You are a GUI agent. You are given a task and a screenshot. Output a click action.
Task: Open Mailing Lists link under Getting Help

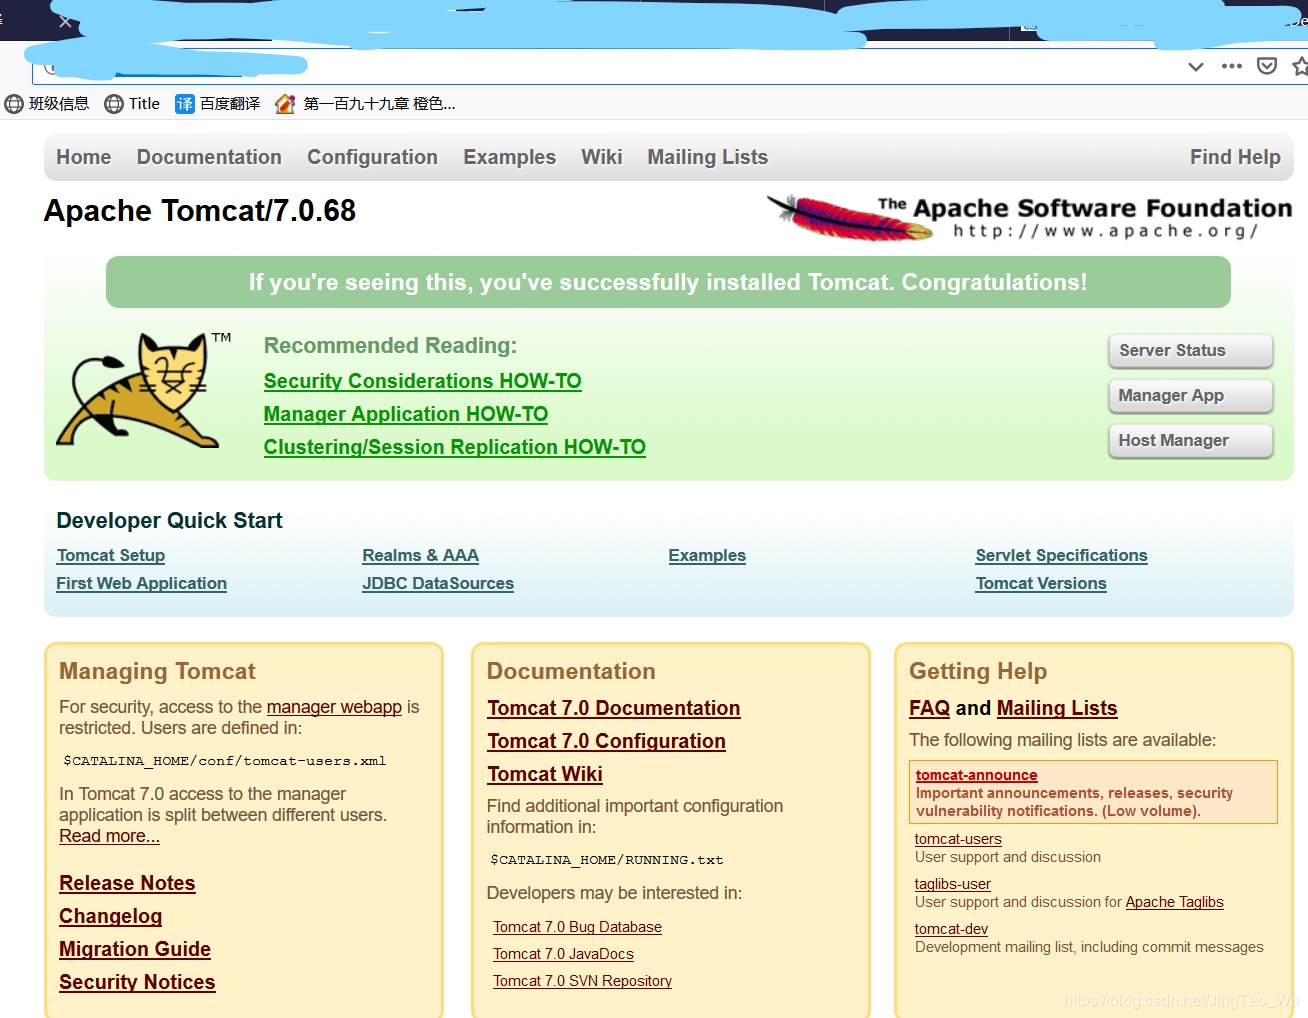(x=1057, y=708)
